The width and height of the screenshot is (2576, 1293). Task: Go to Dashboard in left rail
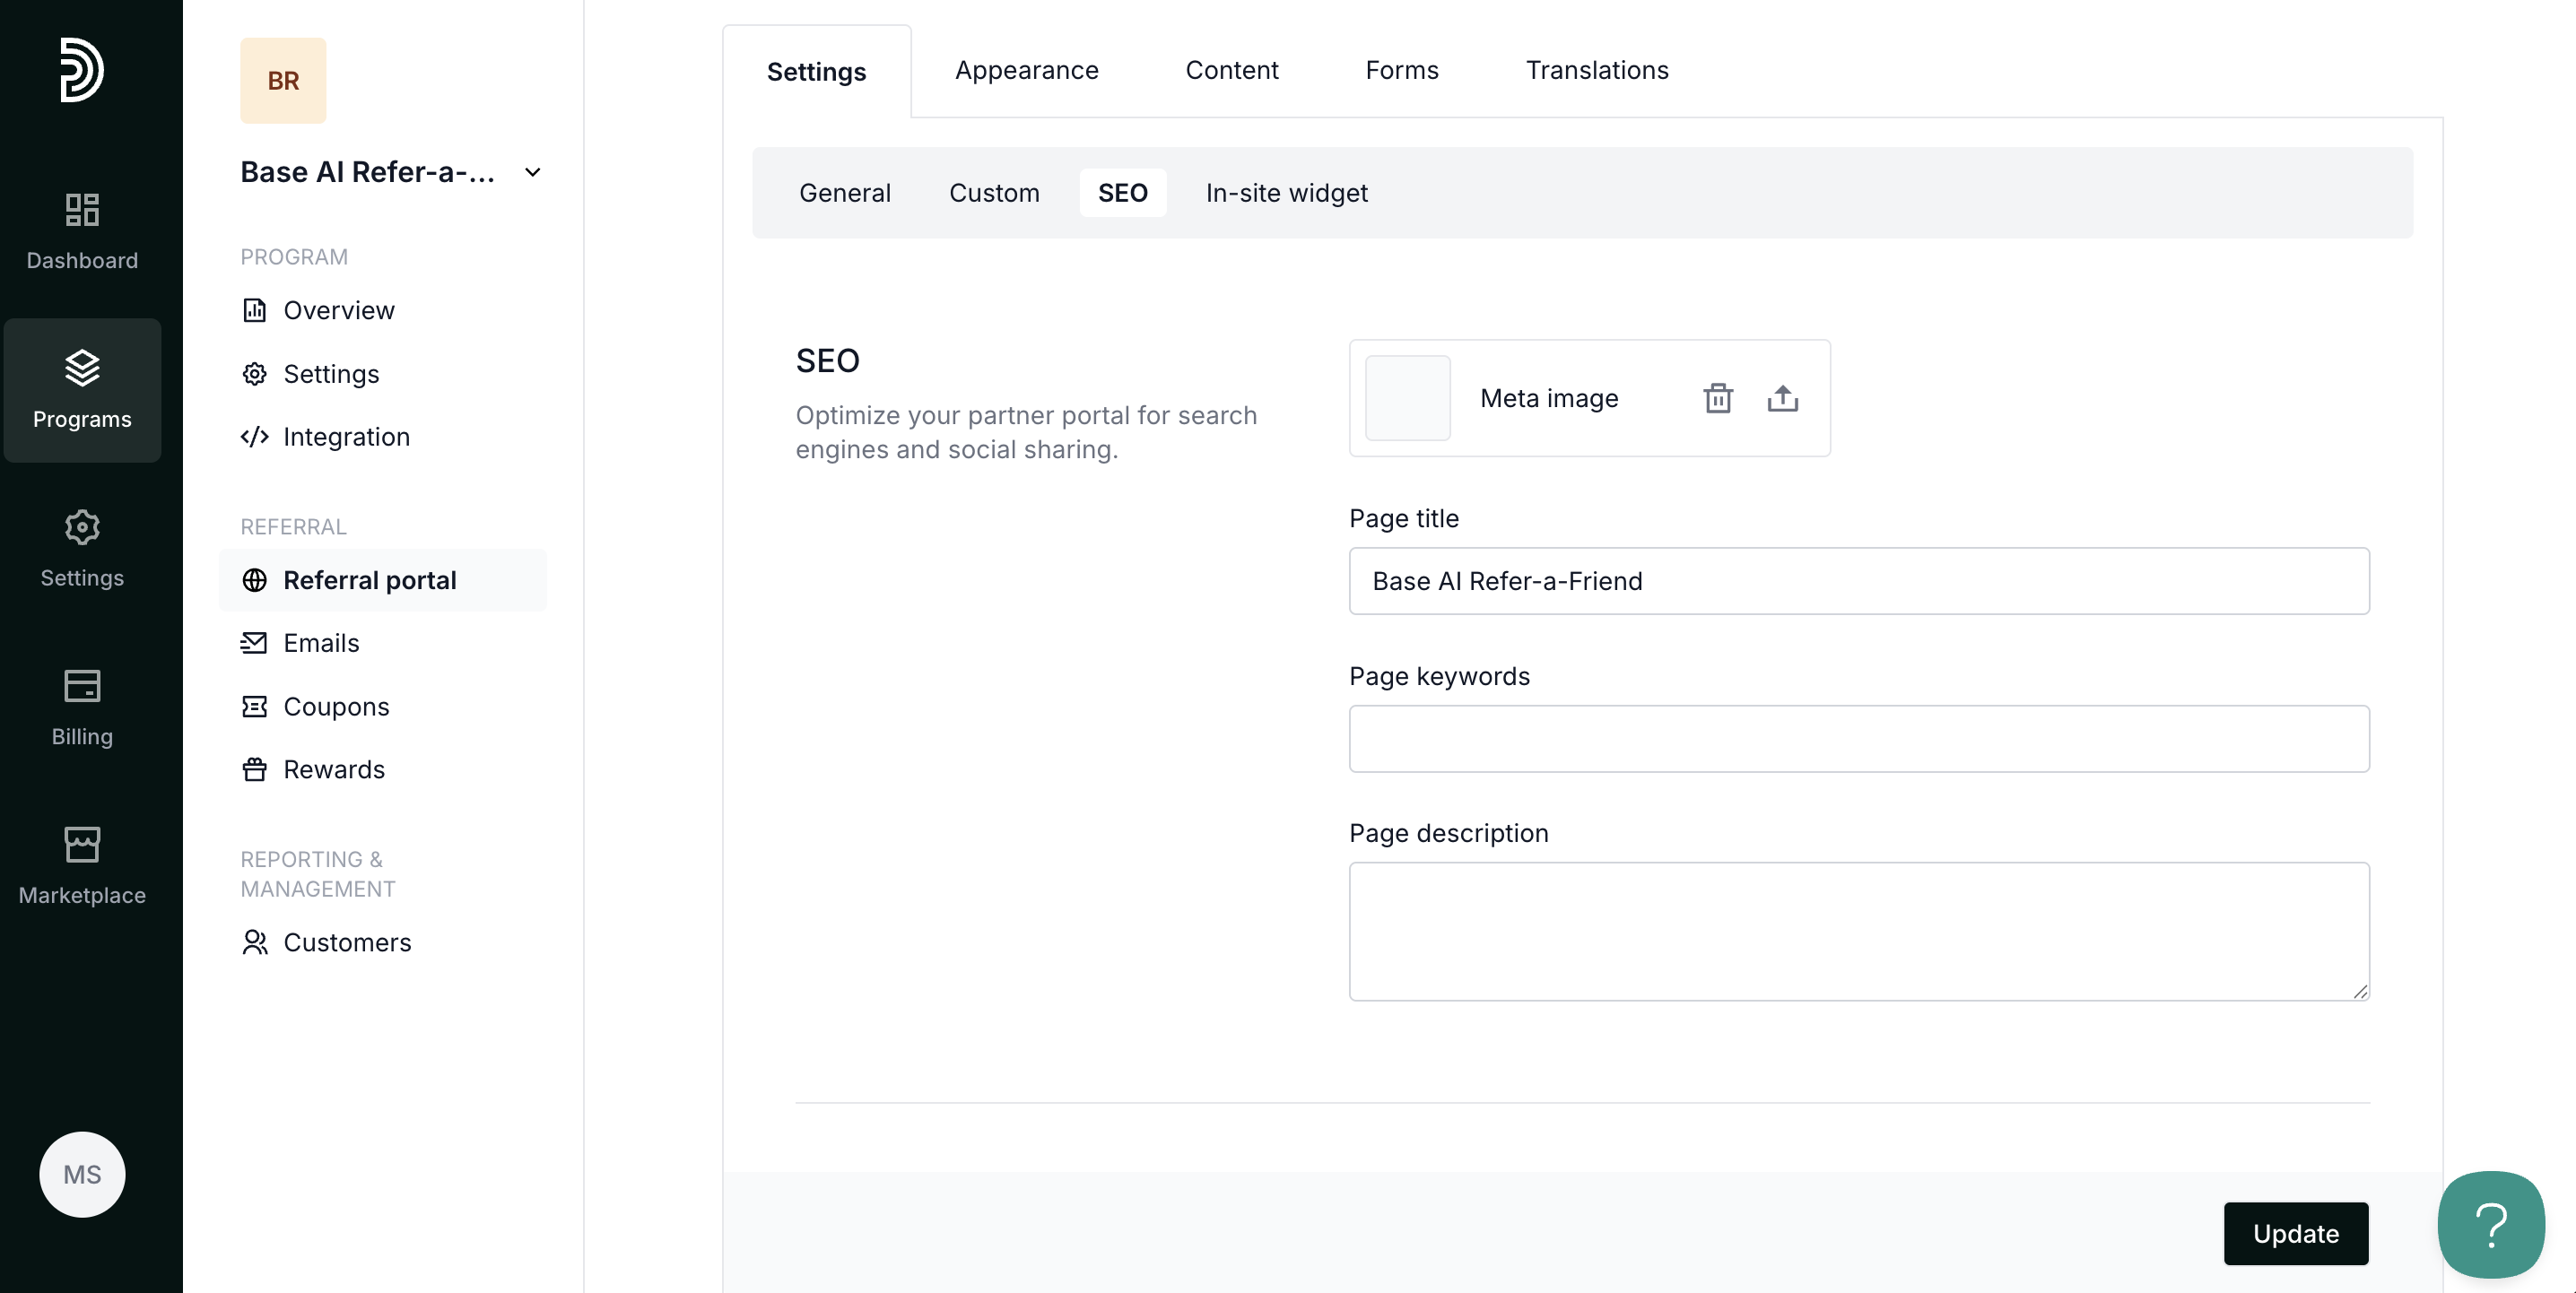coord(82,232)
